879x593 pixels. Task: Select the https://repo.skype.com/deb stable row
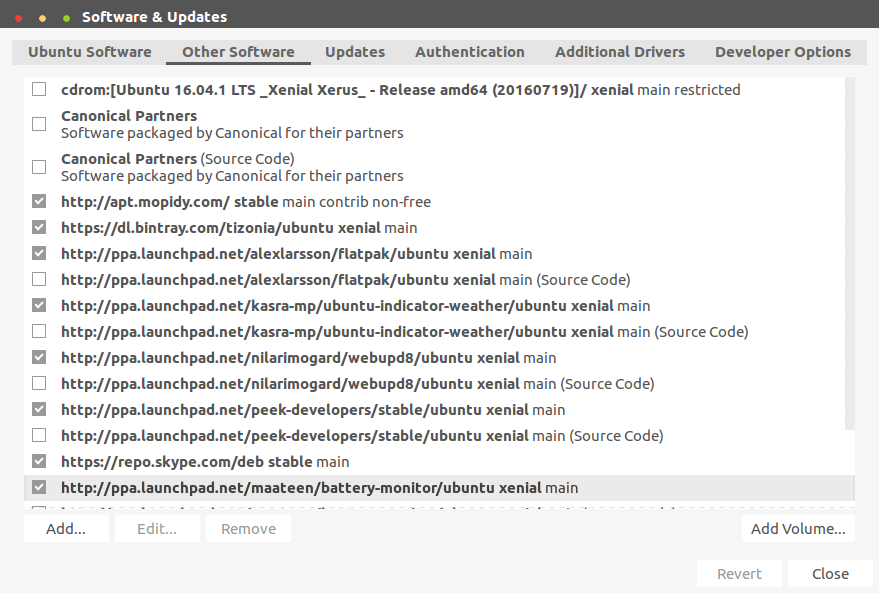click(x=205, y=462)
